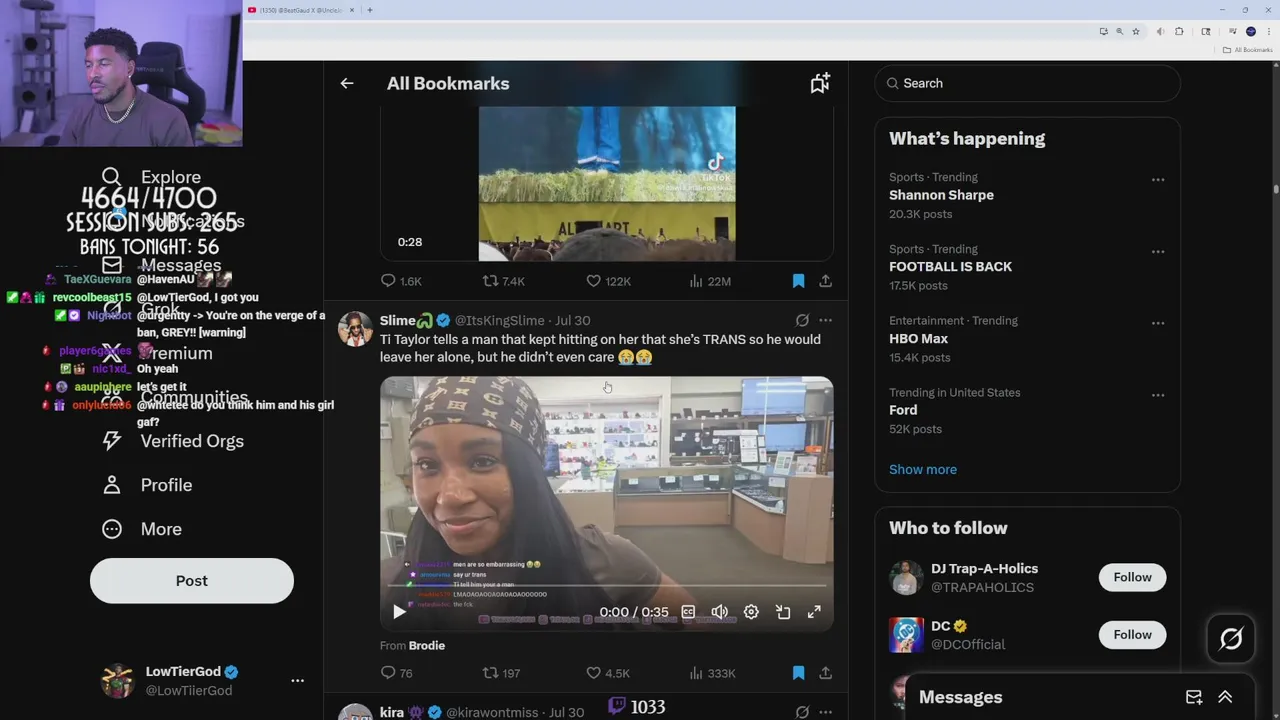Open more options for HBO Max trend
Viewport: 1280px width, 720px height.
coord(1158,324)
